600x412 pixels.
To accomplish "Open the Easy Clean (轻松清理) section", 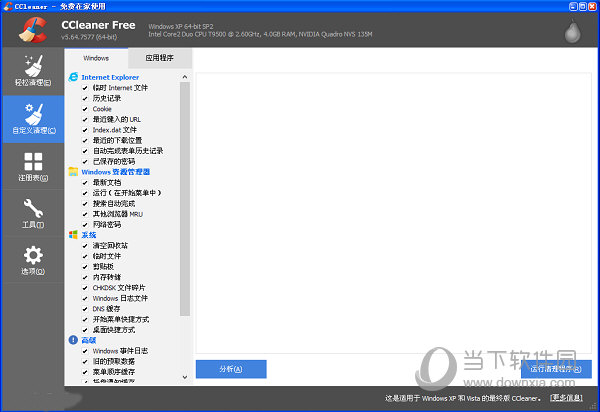I will [x=33, y=71].
